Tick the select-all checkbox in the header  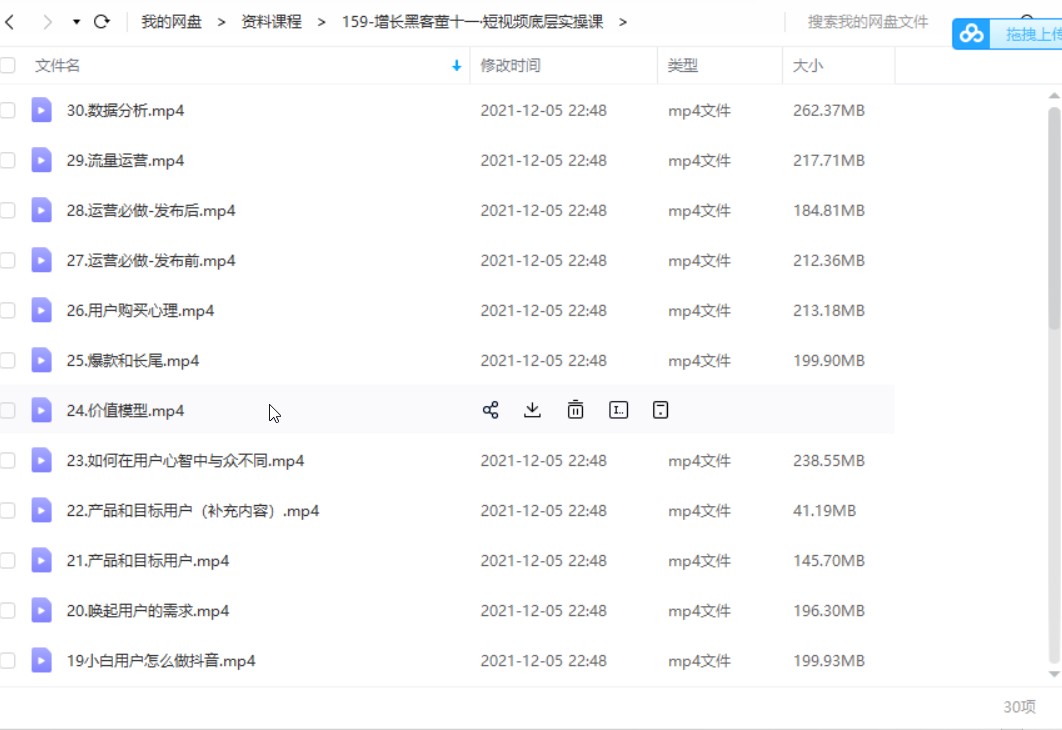(x=8, y=65)
